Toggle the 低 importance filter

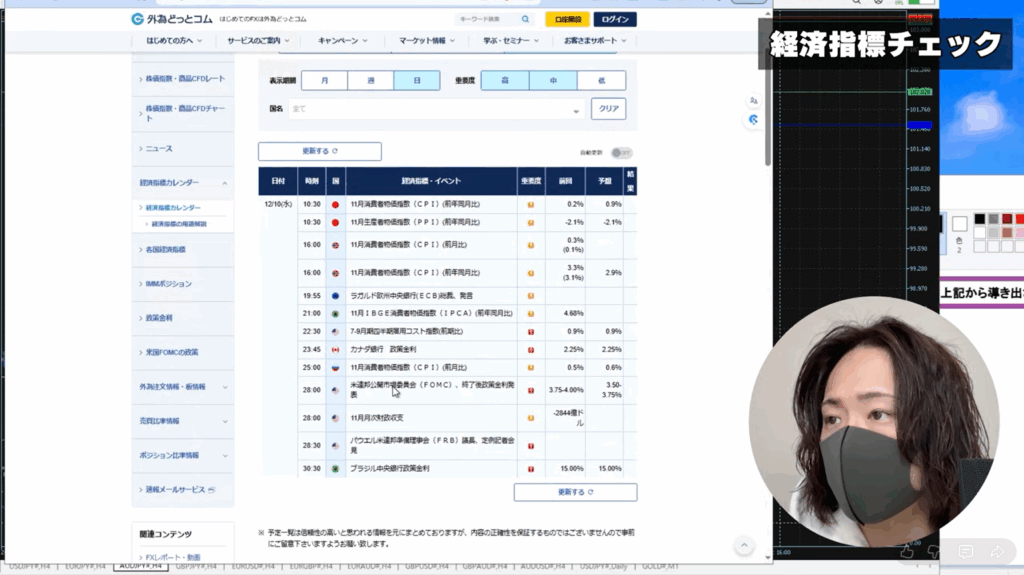pyautogui.click(x=601, y=80)
